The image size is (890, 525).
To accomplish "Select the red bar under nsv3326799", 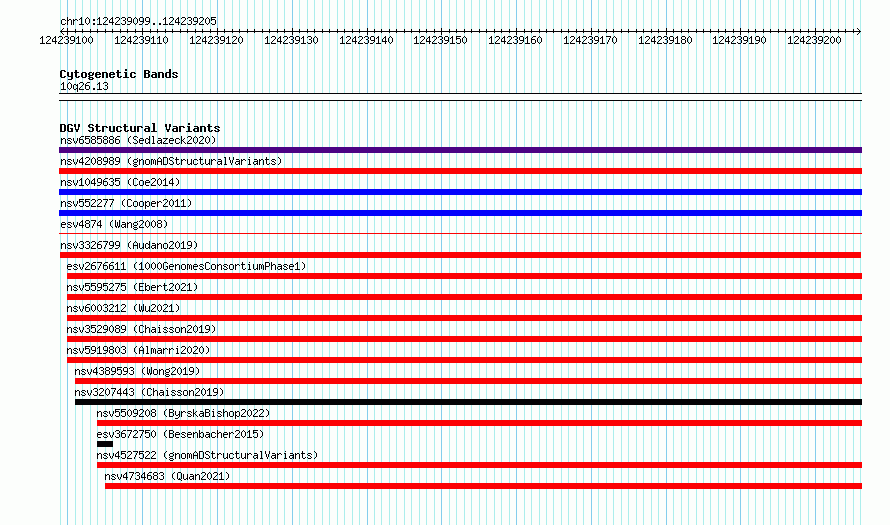I will coord(460,255).
